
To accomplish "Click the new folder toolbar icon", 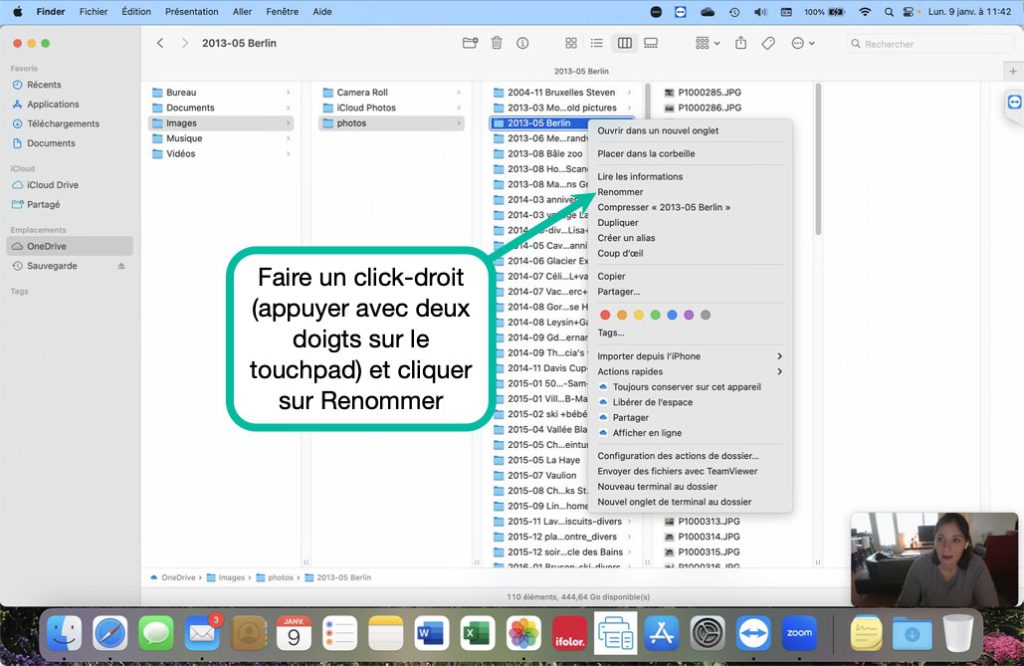I will (470, 43).
